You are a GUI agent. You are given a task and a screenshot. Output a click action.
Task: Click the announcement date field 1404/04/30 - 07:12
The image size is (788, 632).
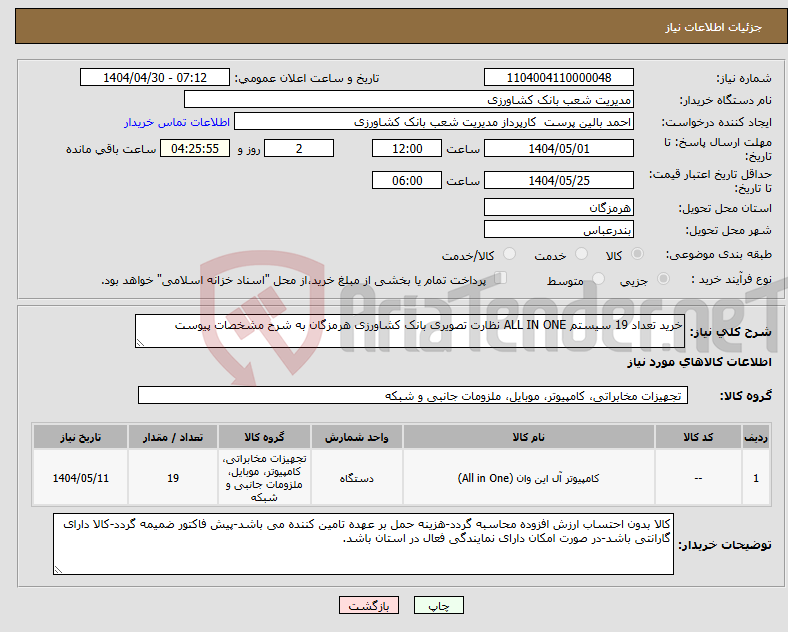[155, 77]
